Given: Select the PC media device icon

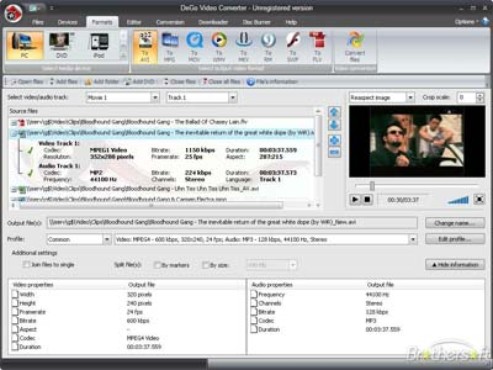Looking at the screenshot, I should pyautogui.click(x=25, y=45).
